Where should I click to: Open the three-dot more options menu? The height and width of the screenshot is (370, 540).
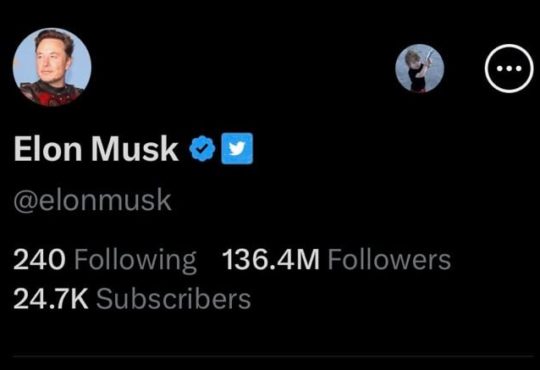509,68
